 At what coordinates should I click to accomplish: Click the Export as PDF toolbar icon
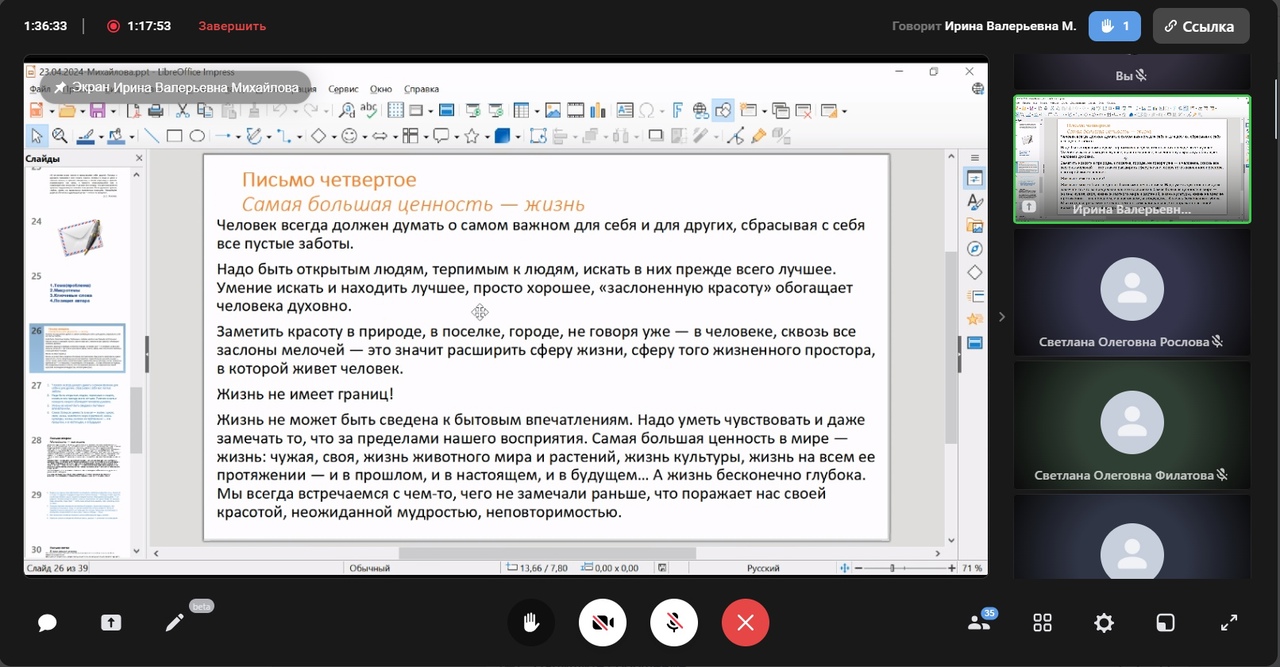pos(134,111)
